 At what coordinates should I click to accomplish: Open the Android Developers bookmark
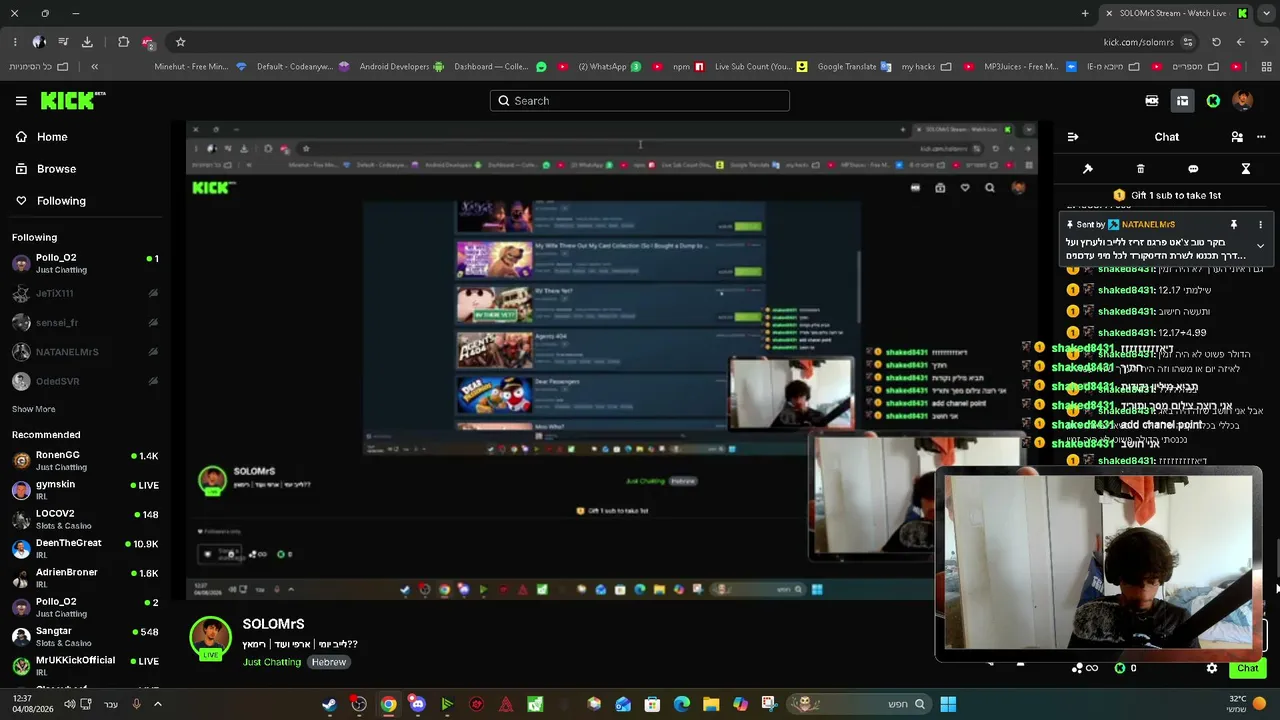401,67
